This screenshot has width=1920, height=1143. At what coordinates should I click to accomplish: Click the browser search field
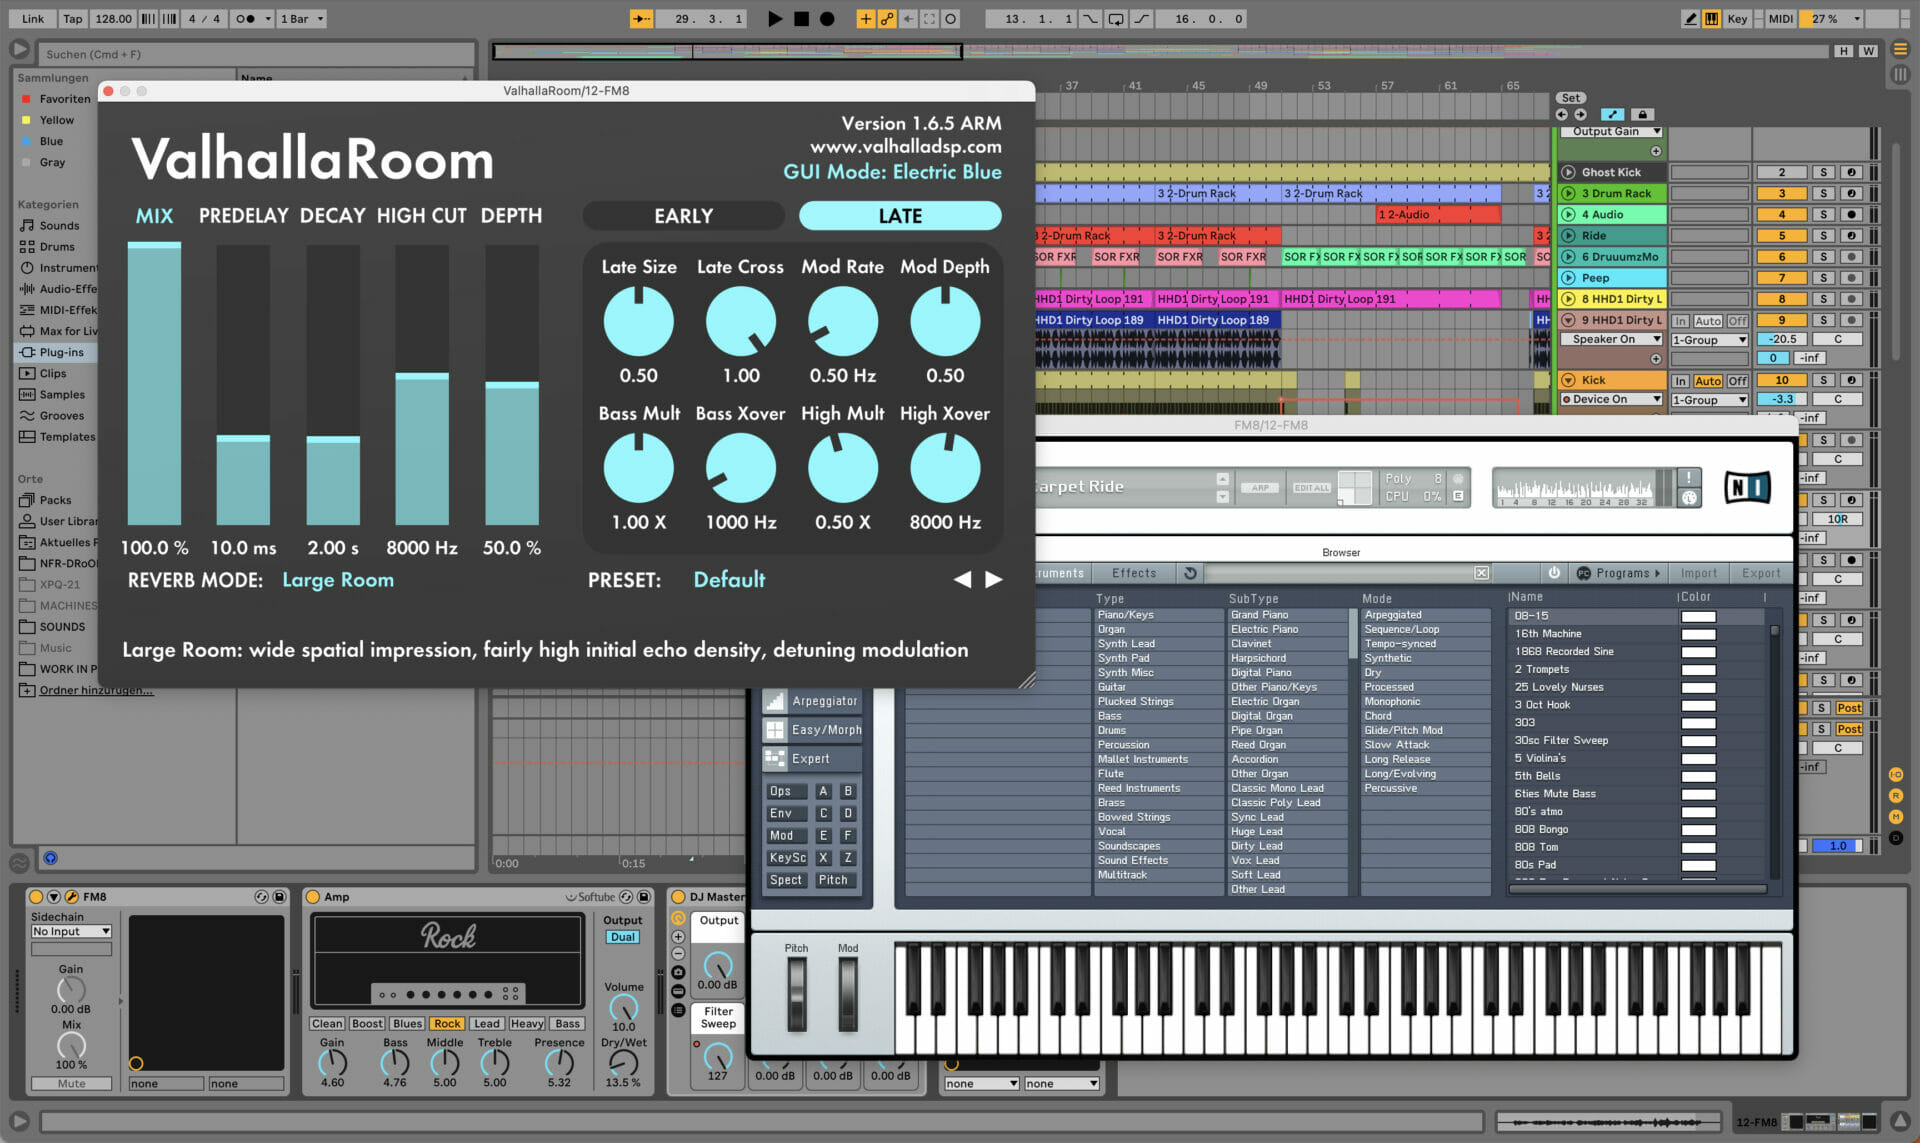pyautogui.click(x=255, y=54)
